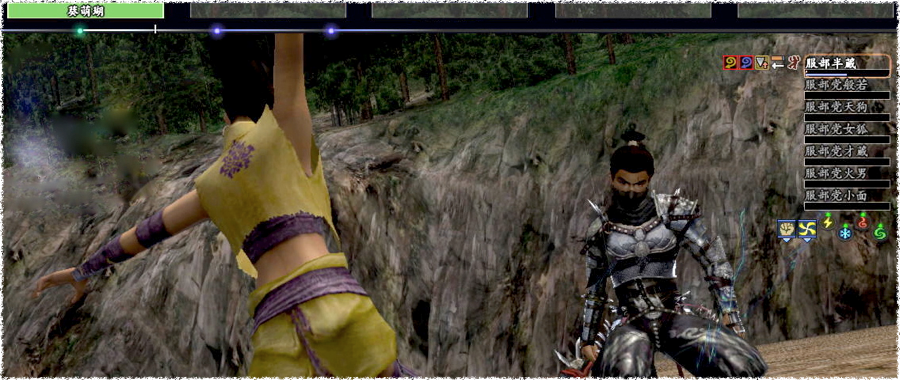Click the blue gauge bar under 服部半蔵
Image resolution: width=900 pixels, height=381 pixels.
coord(847,73)
